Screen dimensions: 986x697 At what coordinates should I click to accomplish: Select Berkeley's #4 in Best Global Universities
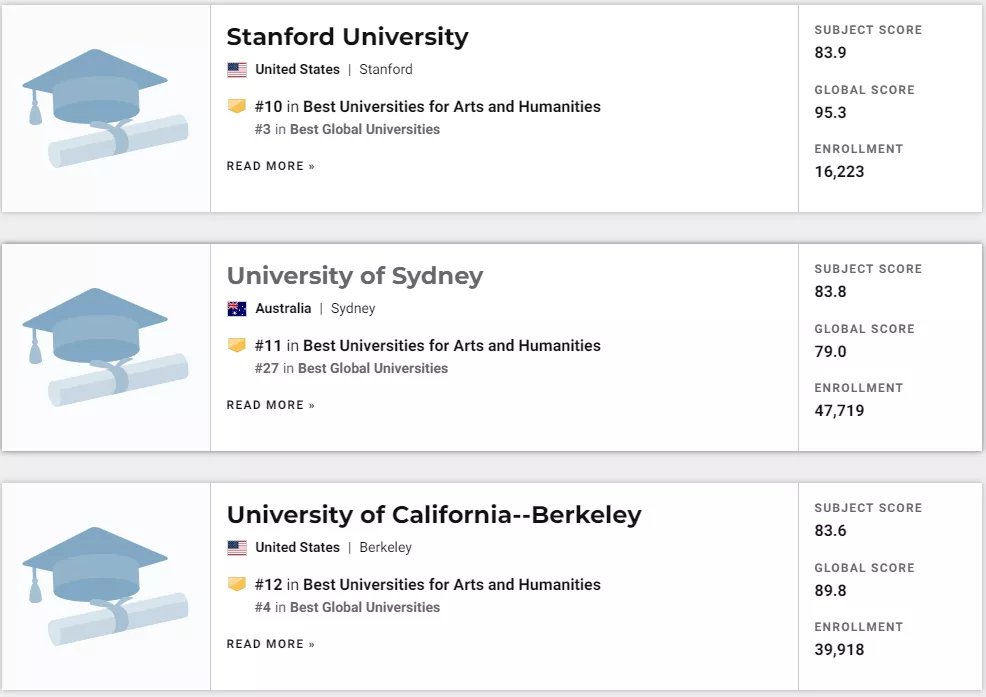click(x=347, y=608)
